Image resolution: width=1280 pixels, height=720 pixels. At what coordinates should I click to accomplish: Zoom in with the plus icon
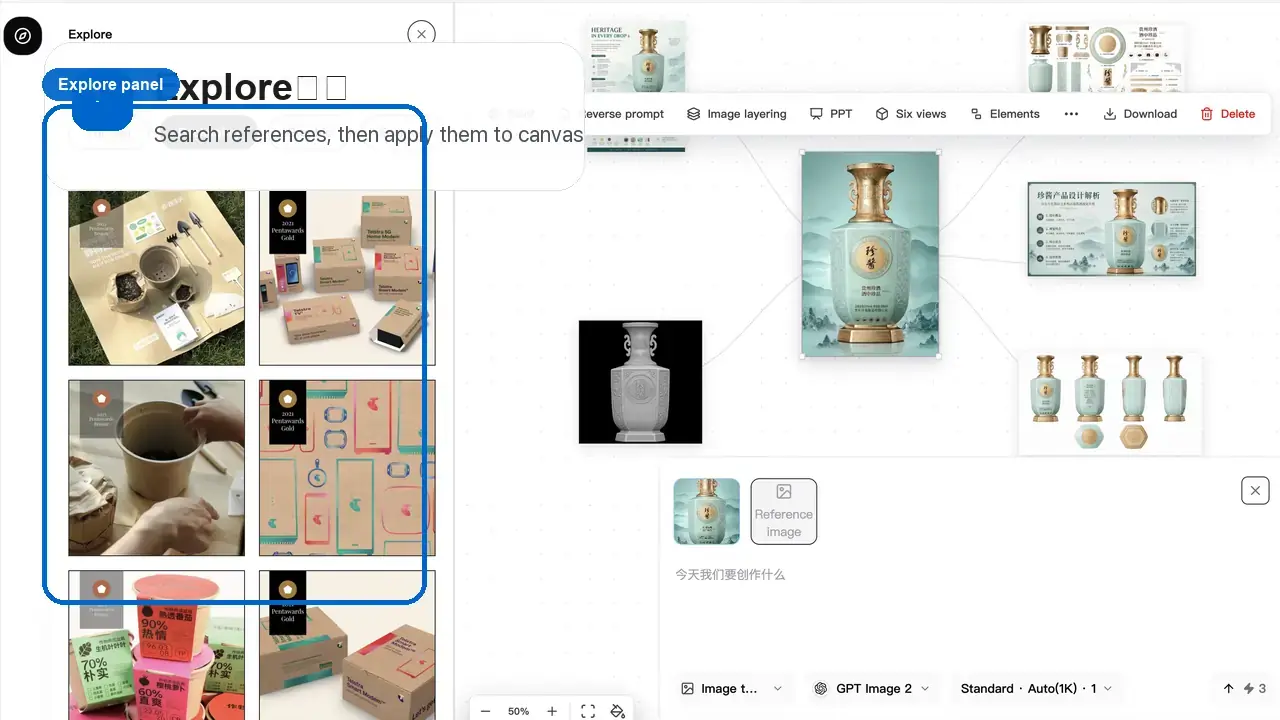coord(552,711)
